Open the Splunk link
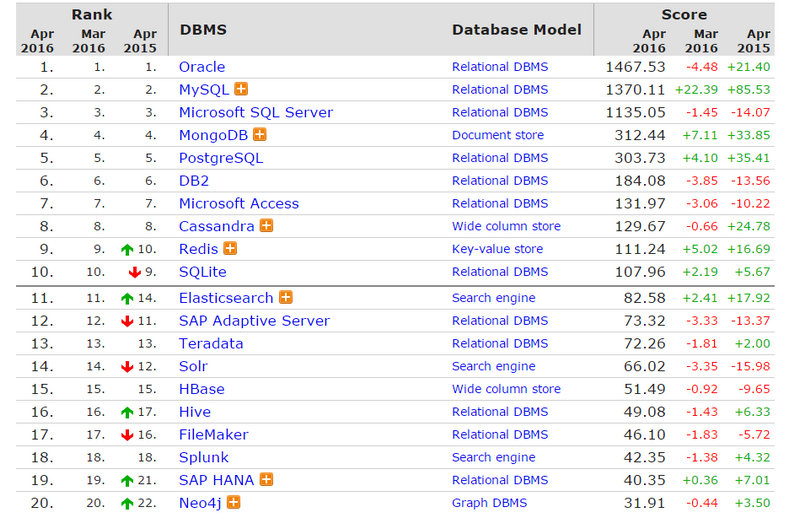This screenshot has height=513, width=800. click(204, 458)
